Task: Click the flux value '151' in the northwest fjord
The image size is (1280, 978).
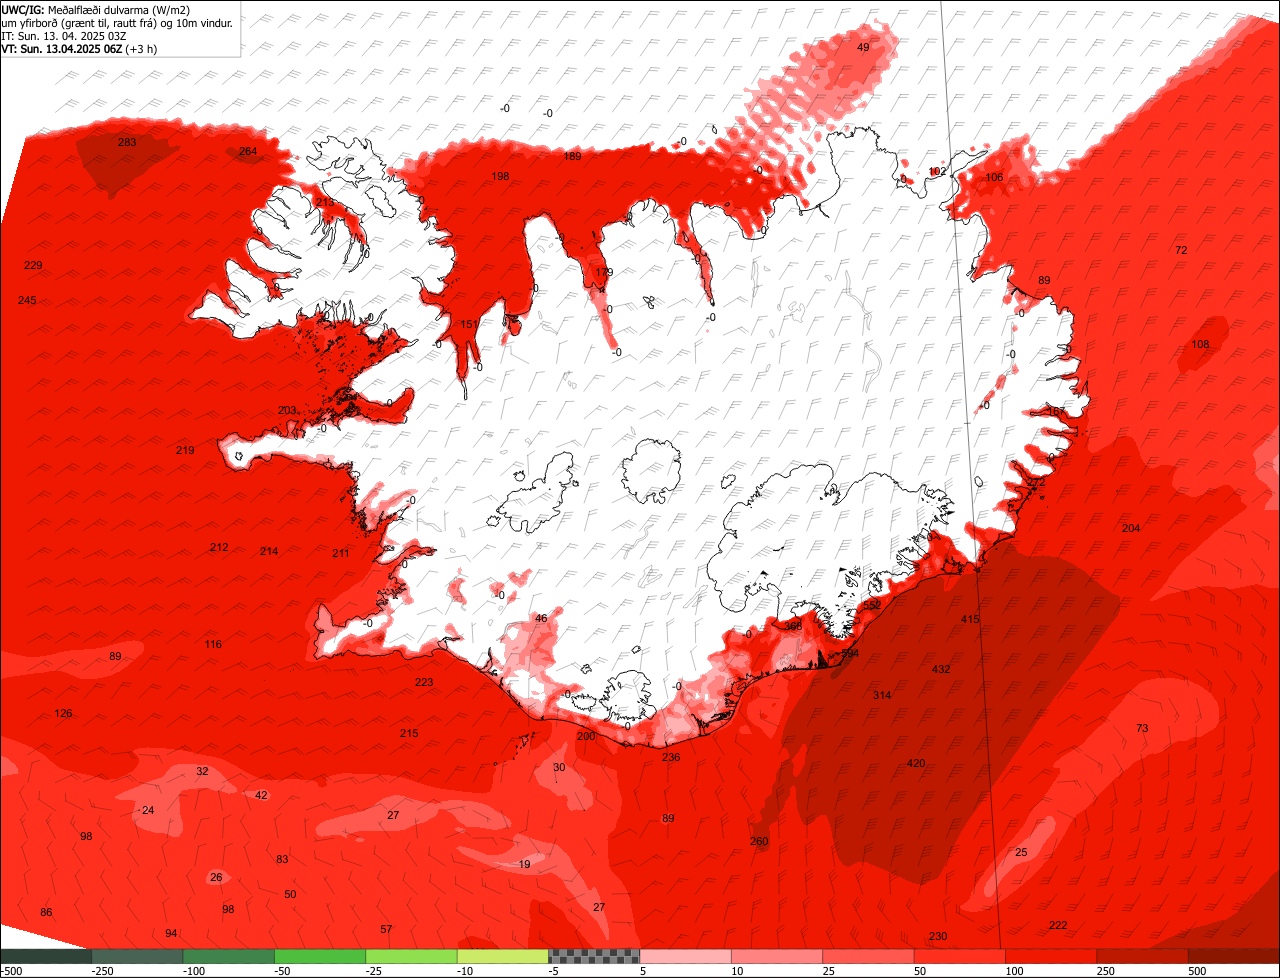Action: tap(468, 324)
